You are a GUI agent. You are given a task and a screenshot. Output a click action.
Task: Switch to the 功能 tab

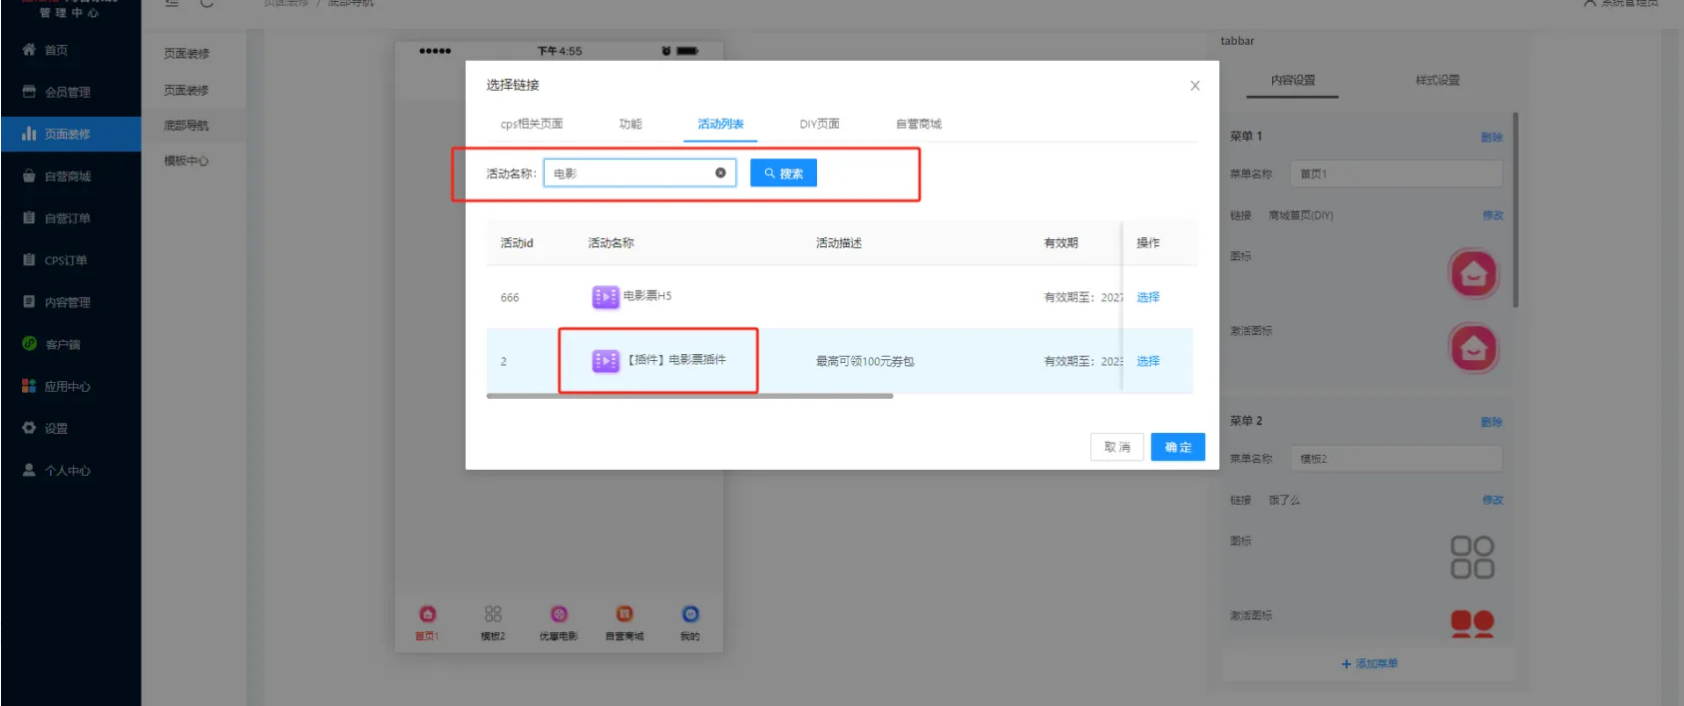630,124
